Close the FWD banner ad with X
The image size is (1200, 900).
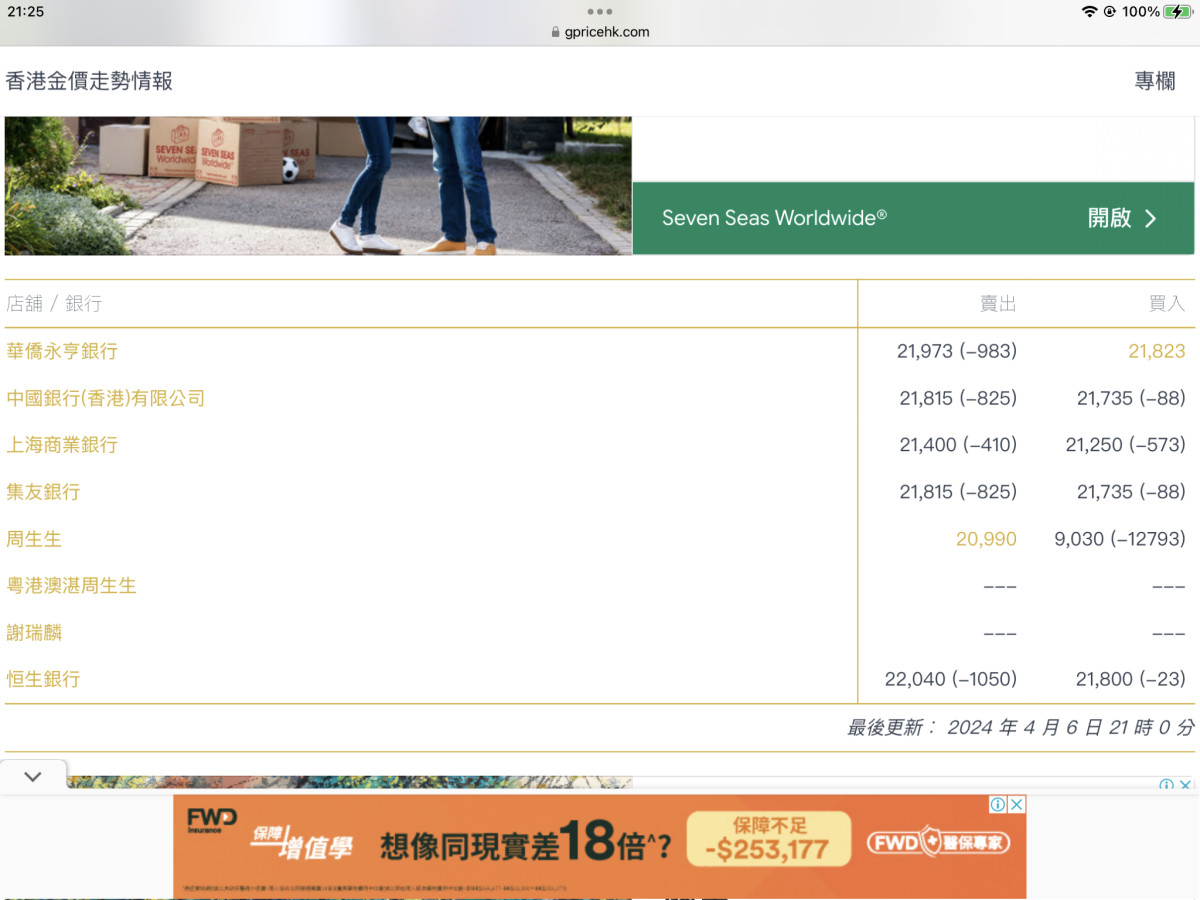pyautogui.click(x=1017, y=804)
